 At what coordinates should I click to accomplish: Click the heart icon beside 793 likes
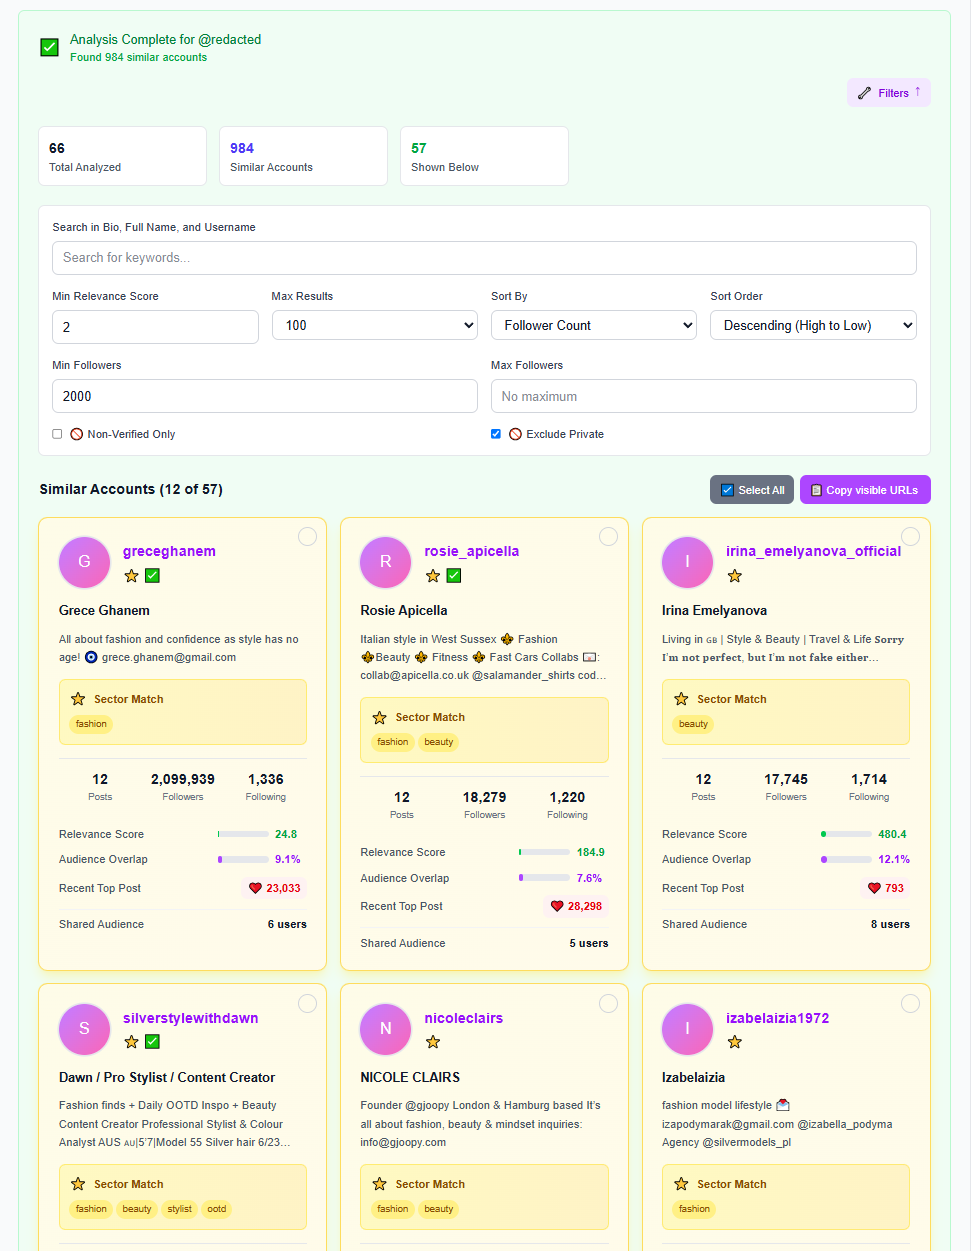[874, 888]
